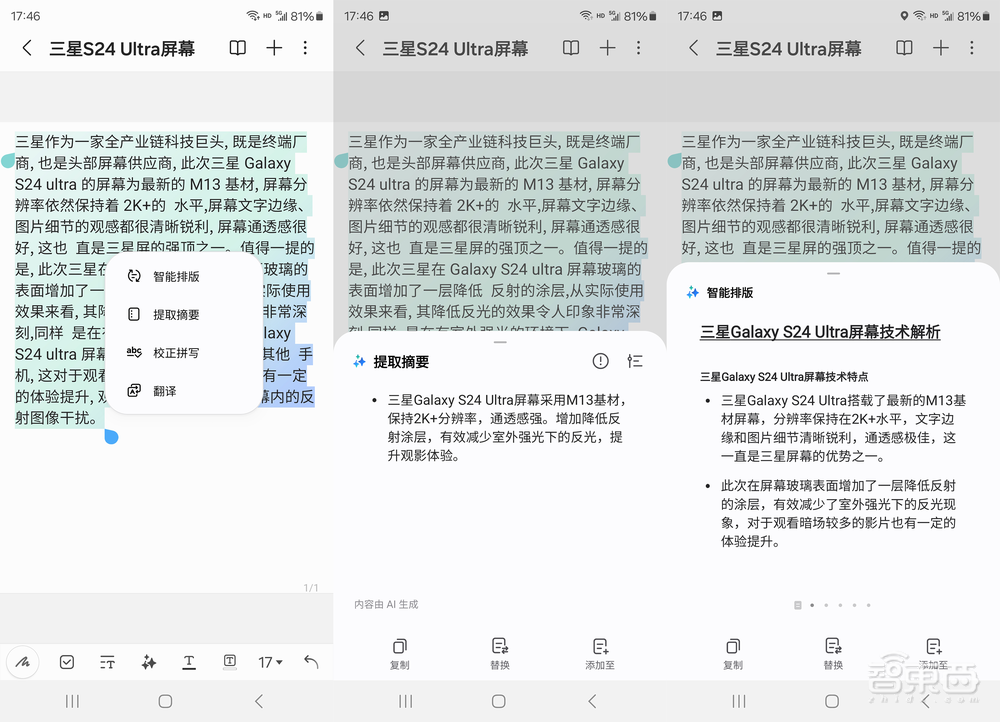Image resolution: width=1000 pixels, height=722 pixels.
Task: Tap the boxed T highlight icon
Action: pos(229,662)
